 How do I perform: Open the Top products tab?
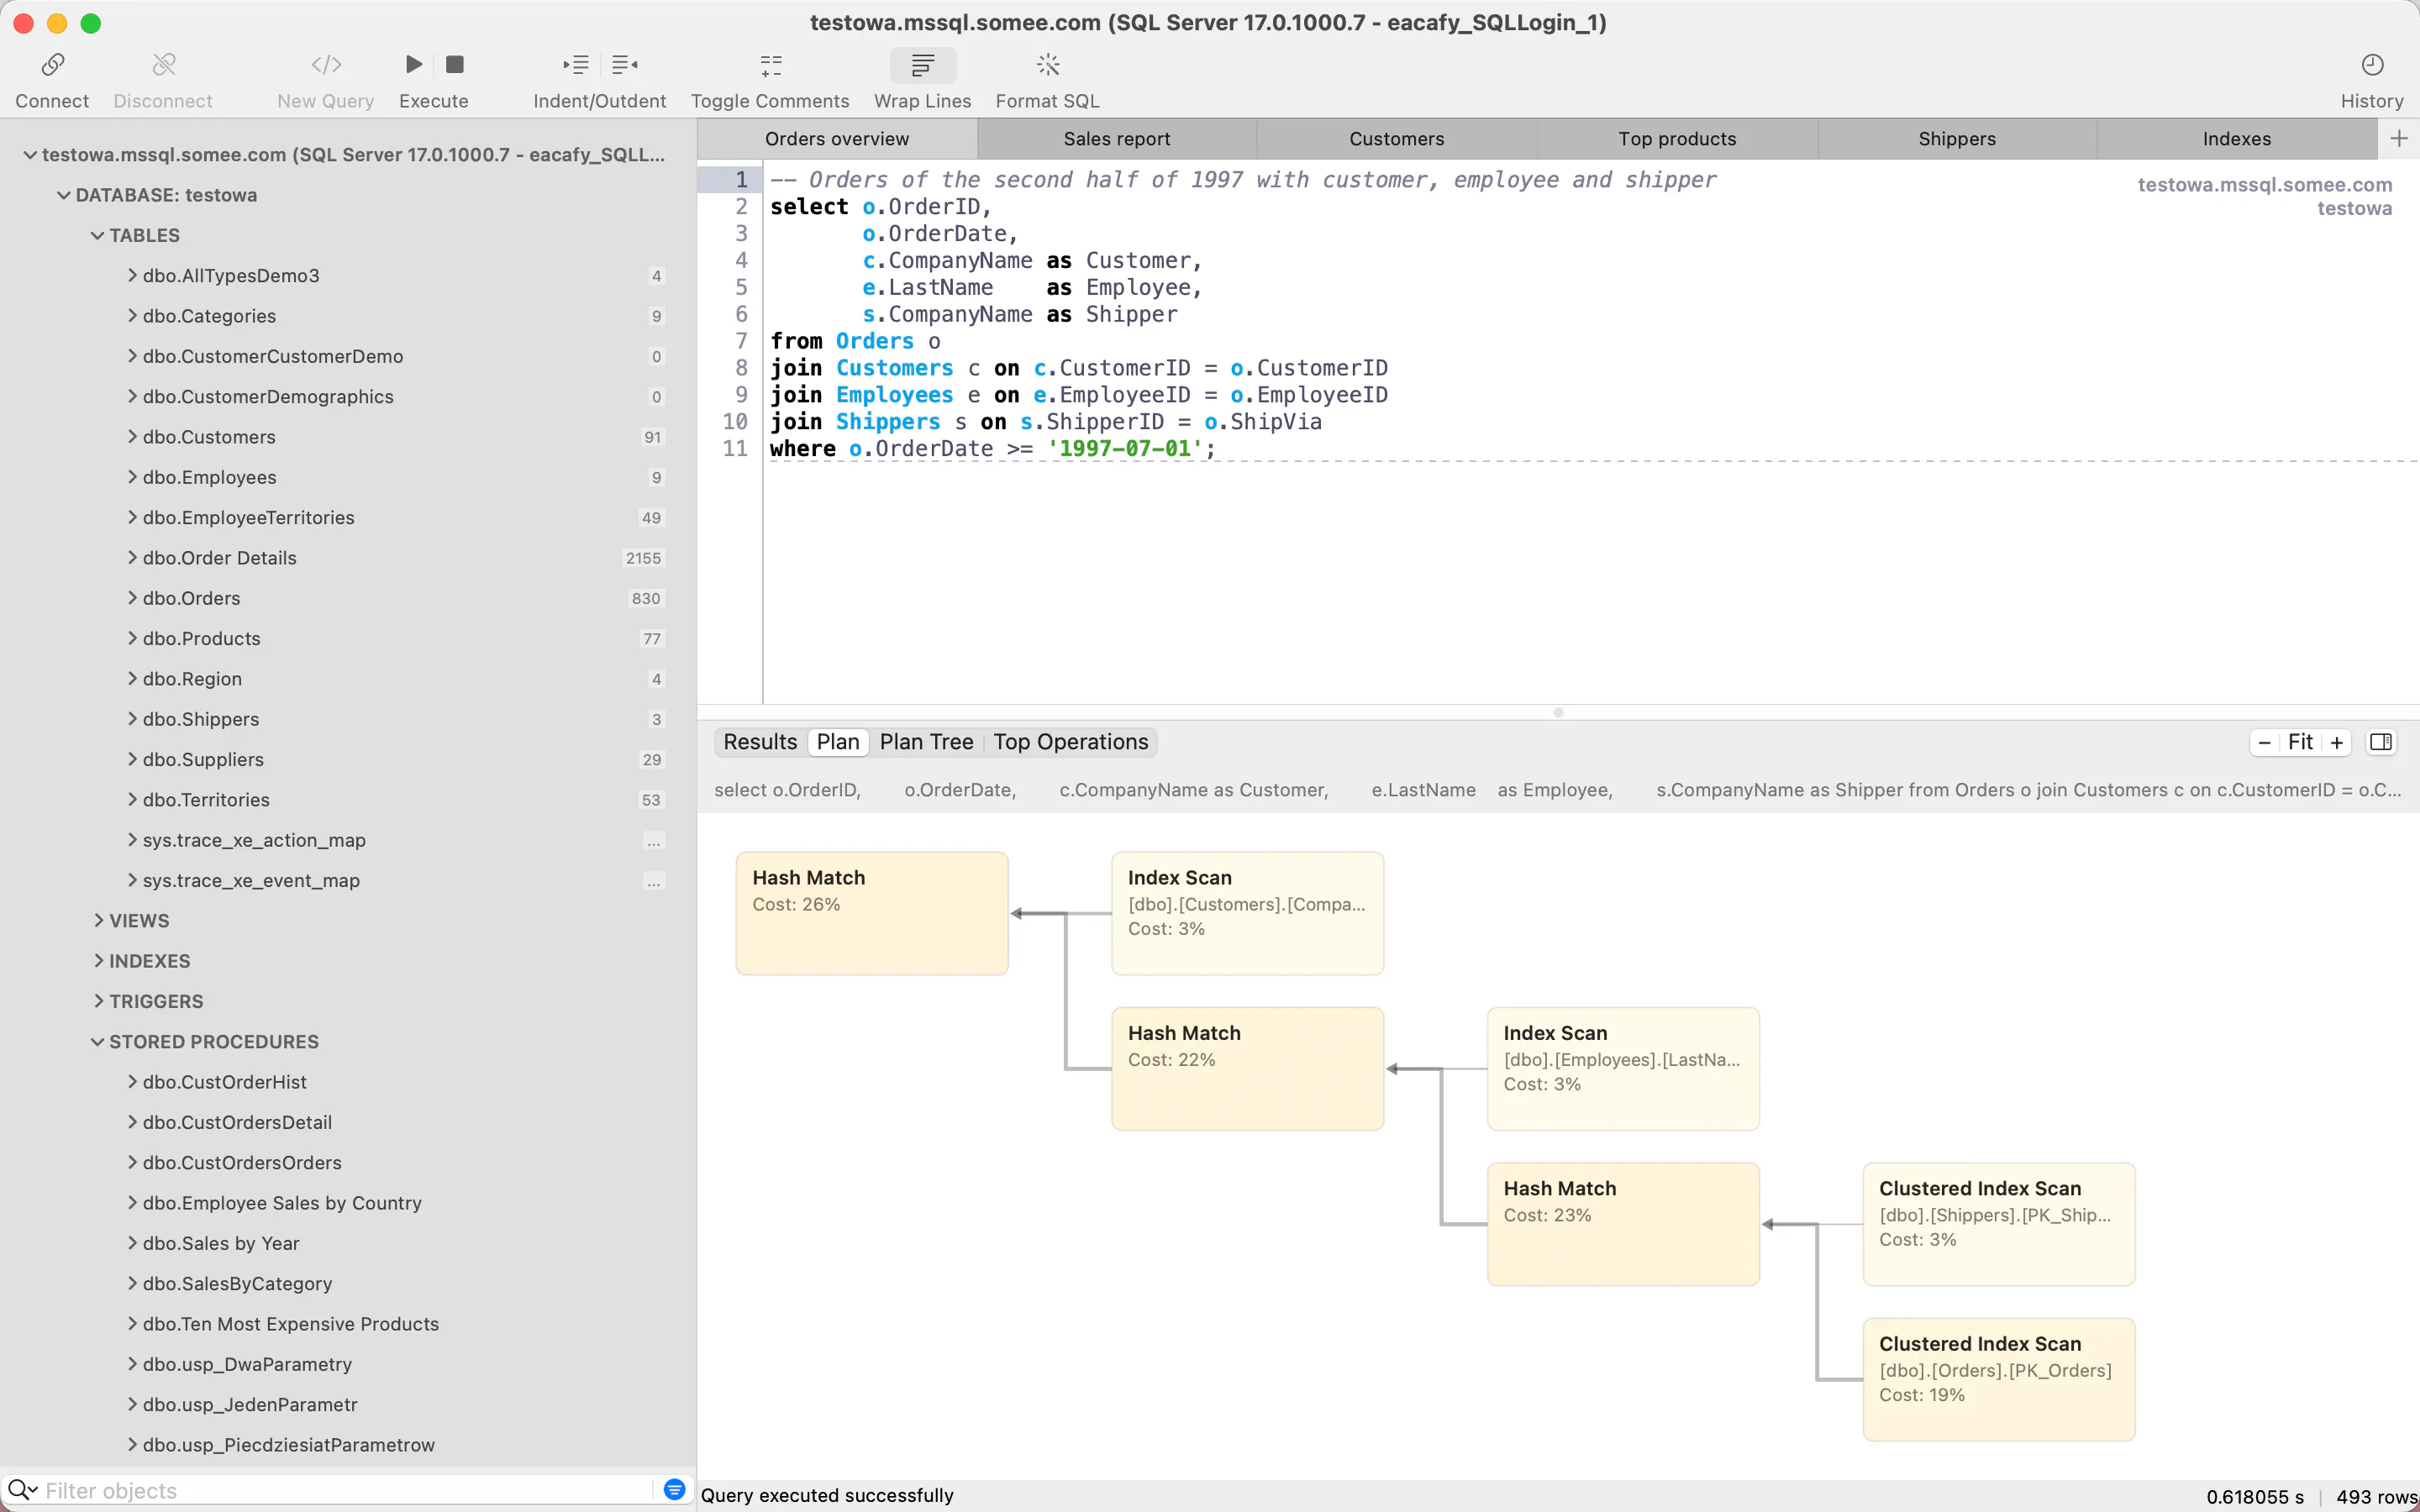1677,139
